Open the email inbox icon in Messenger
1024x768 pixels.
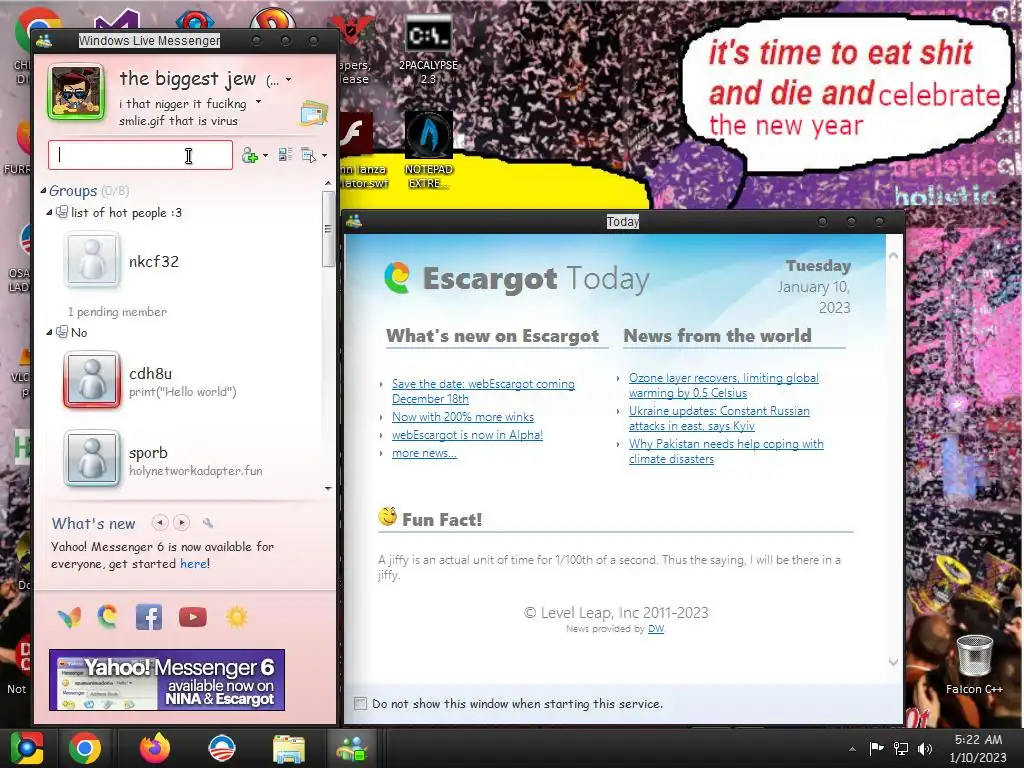313,114
